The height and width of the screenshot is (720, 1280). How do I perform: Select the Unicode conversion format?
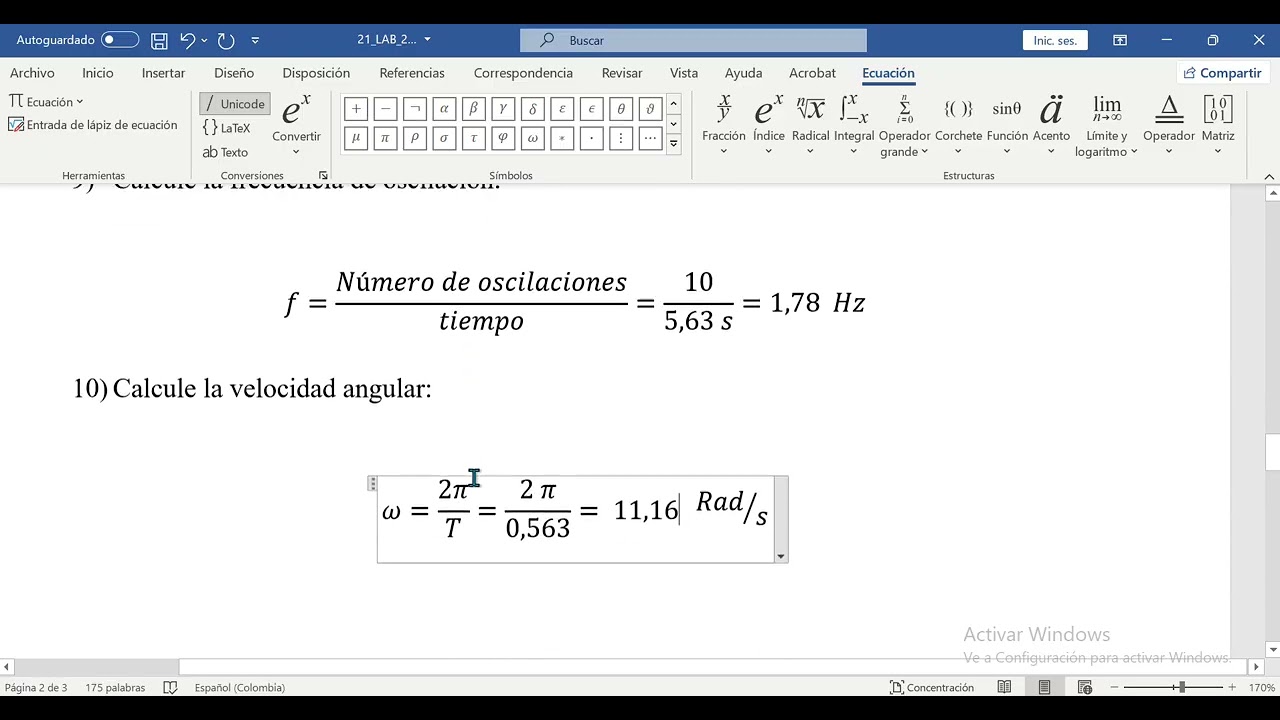(x=234, y=104)
